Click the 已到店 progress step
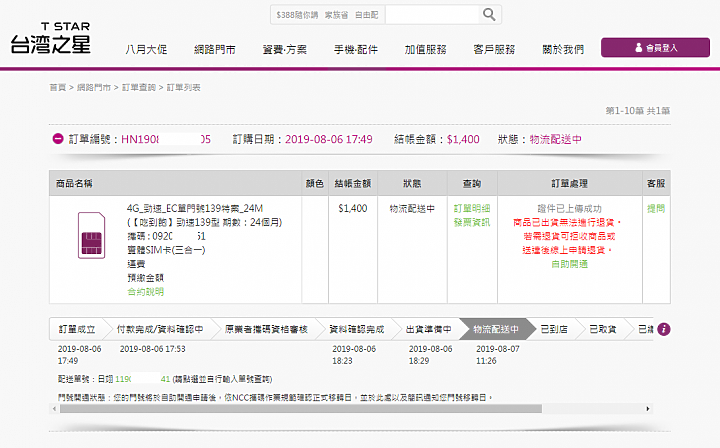This screenshot has height=448, width=720. 554,329
